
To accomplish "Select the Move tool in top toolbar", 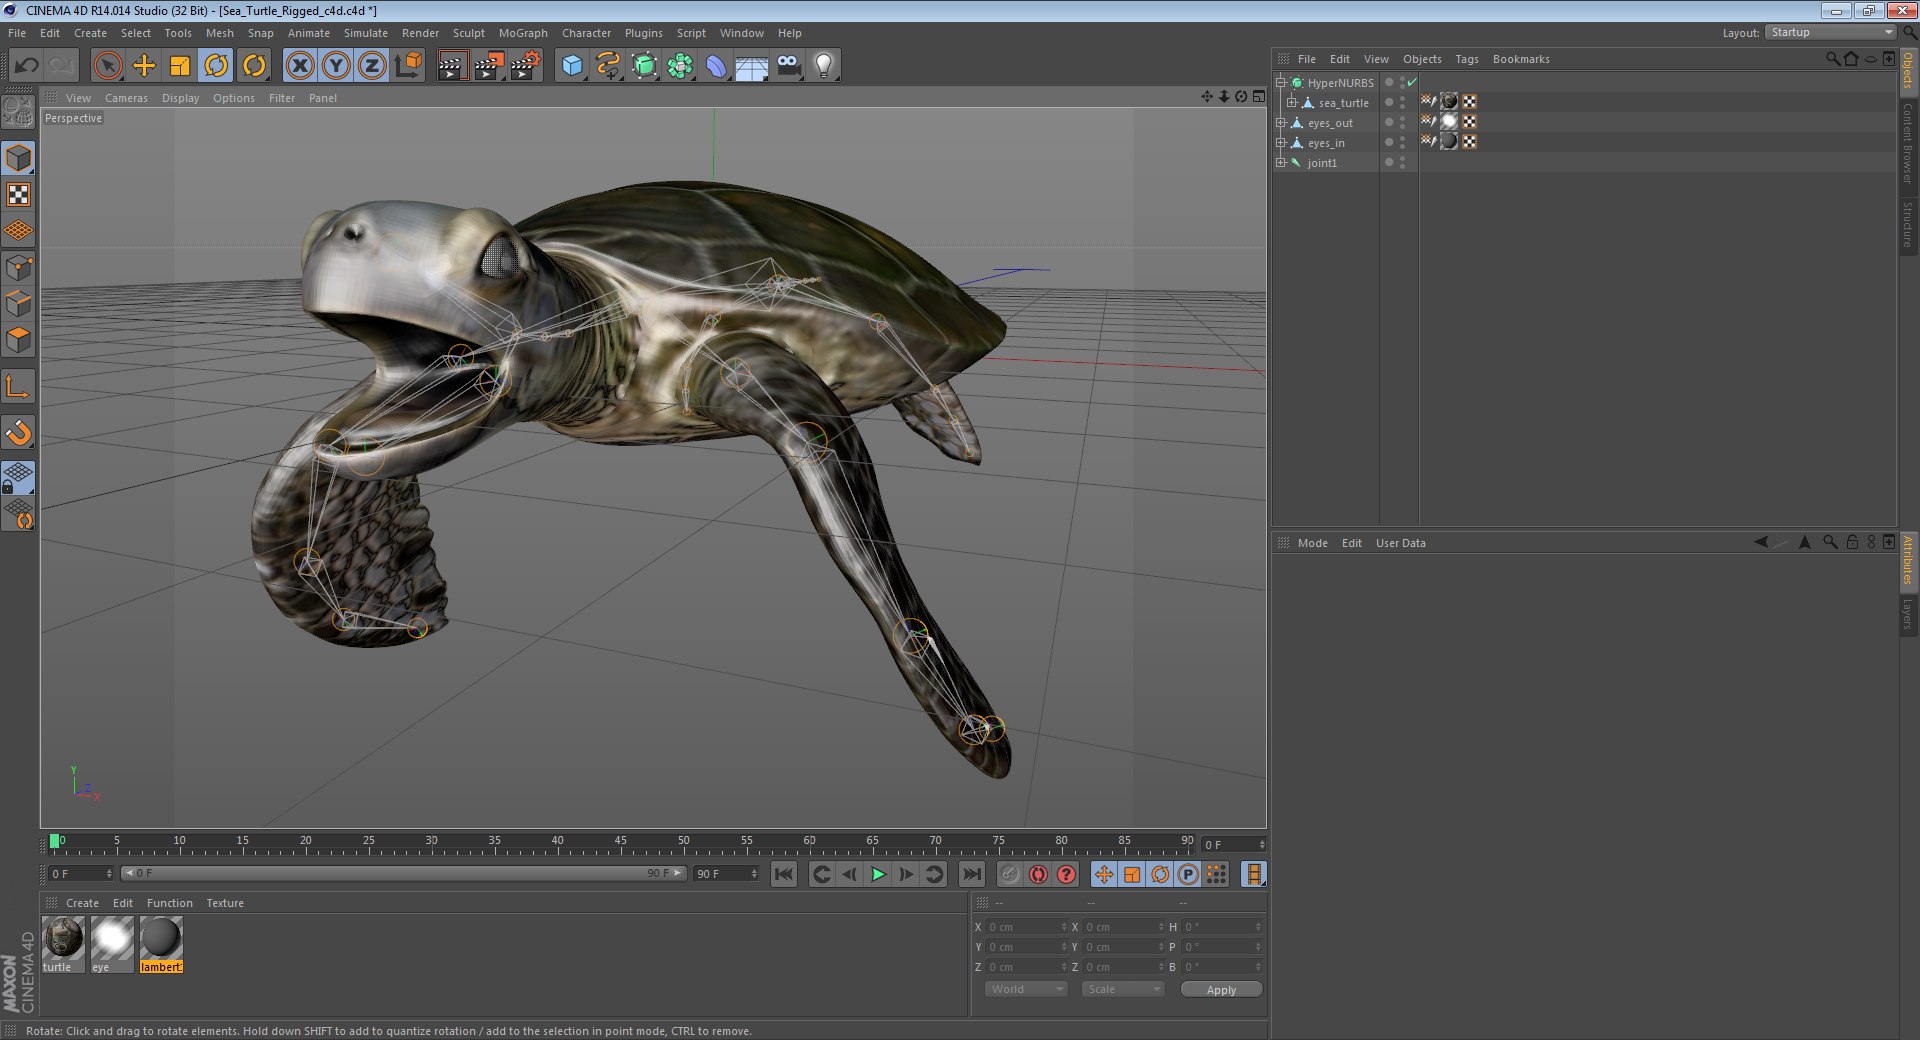I will tap(144, 66).
